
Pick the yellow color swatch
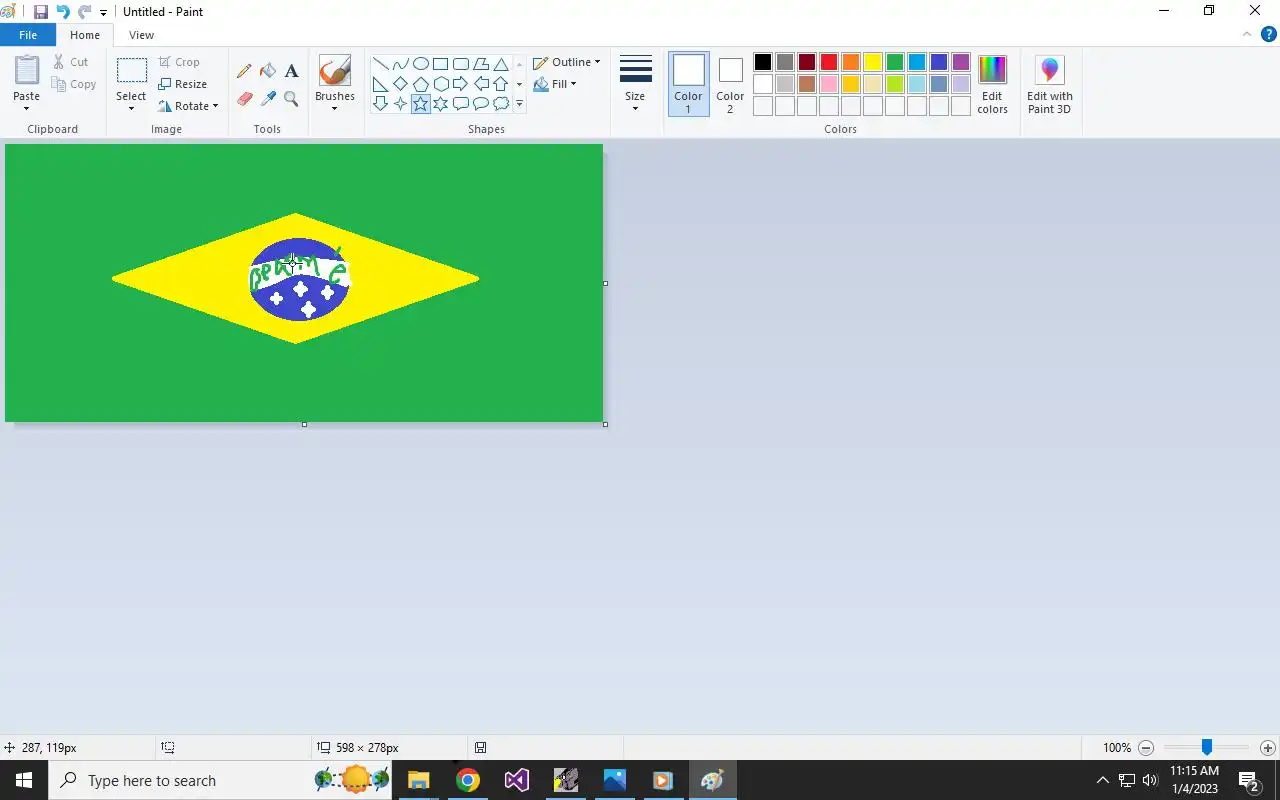click(x=873, y=62)
